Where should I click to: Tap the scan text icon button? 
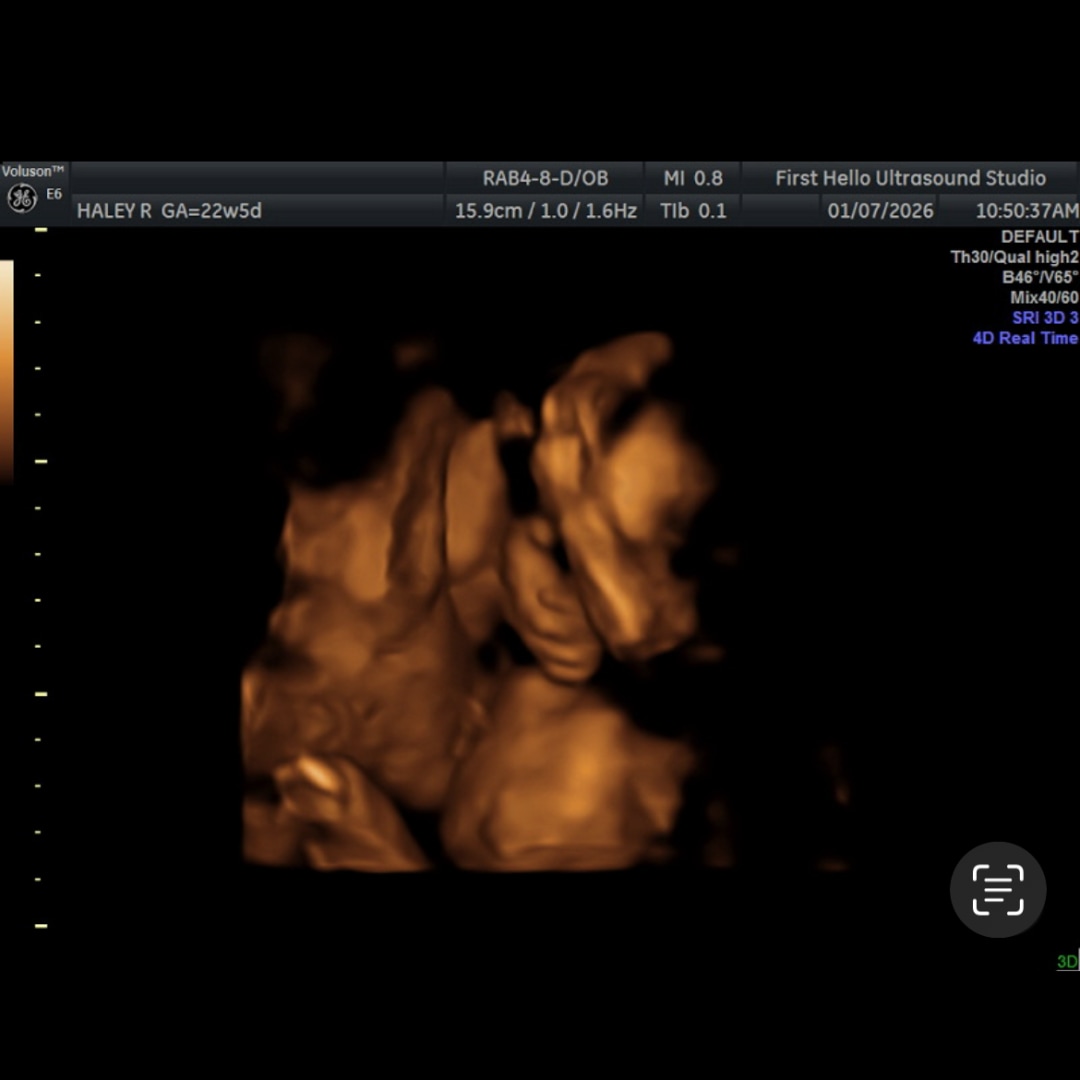[x=997, y=889]
